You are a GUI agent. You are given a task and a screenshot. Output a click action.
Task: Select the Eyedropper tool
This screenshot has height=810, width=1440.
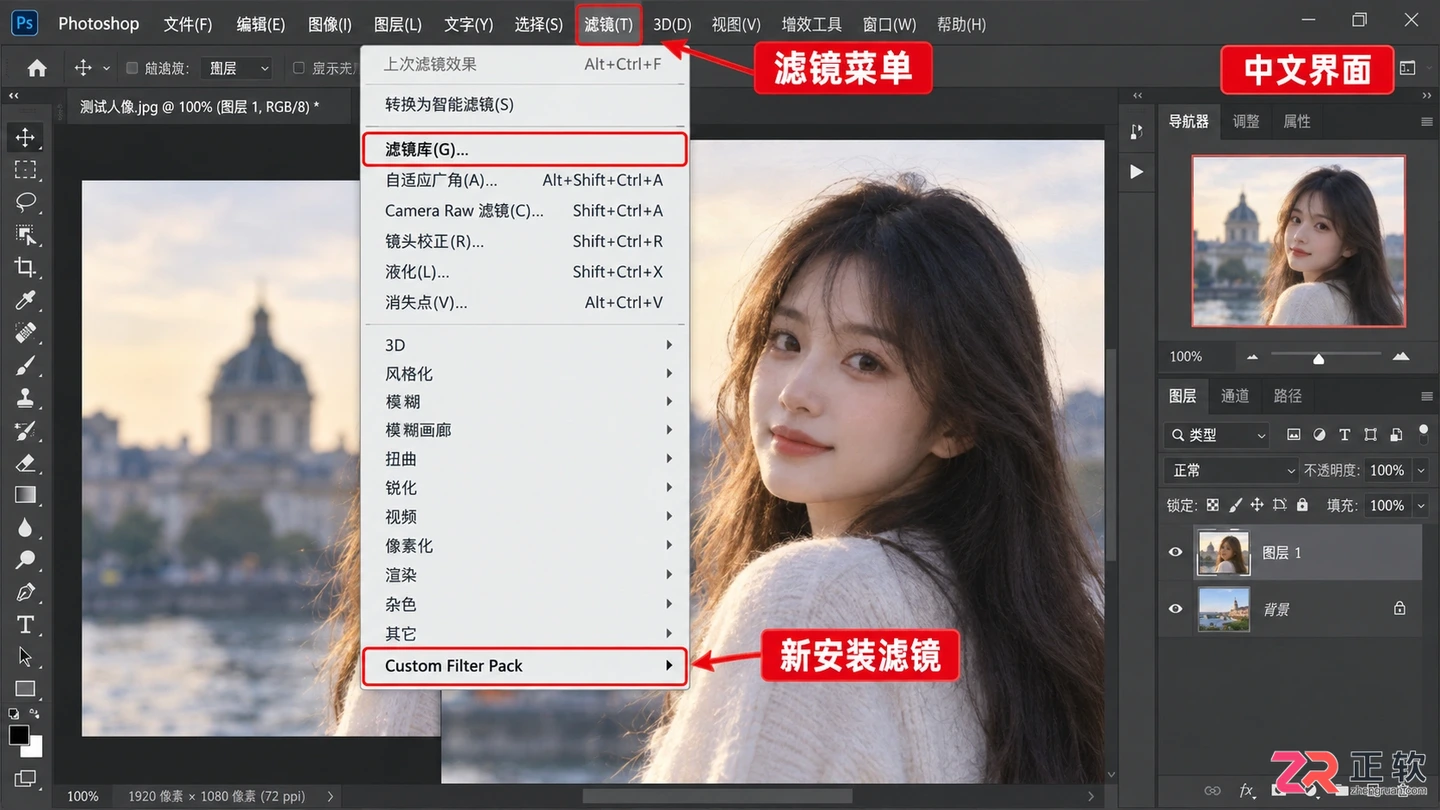point(25,300)
